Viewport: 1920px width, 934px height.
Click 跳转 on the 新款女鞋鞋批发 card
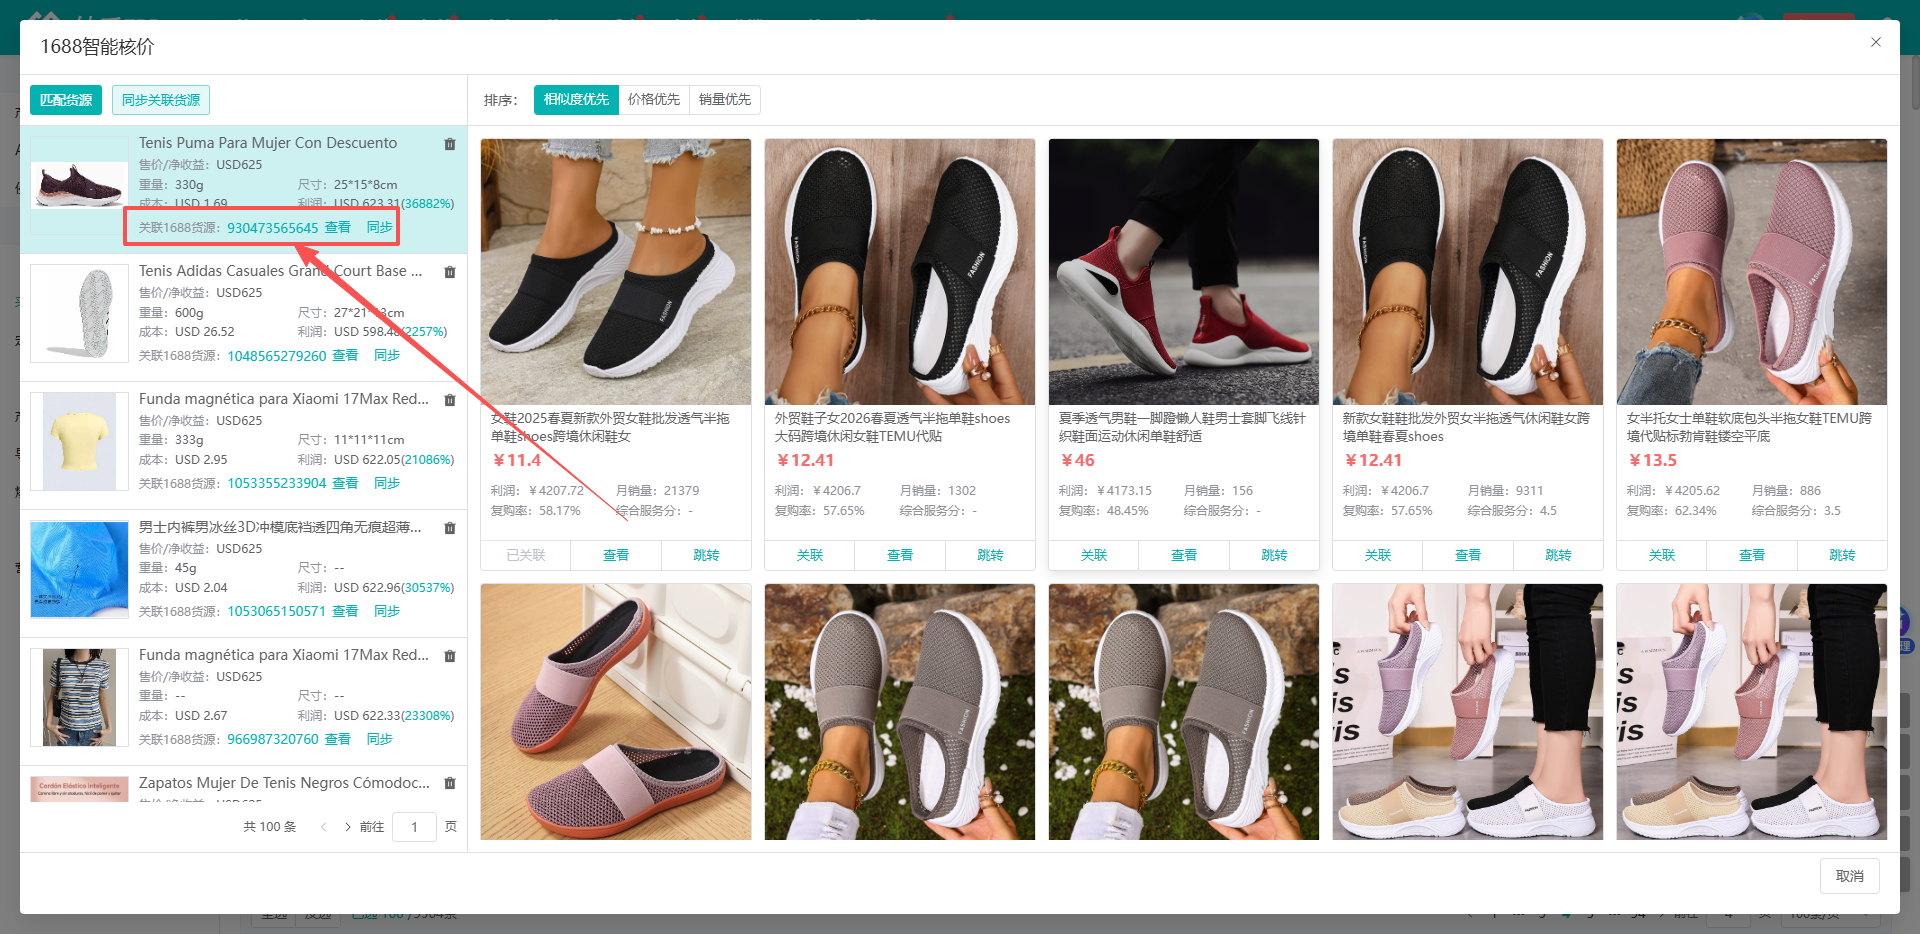tap(1558, 556)
